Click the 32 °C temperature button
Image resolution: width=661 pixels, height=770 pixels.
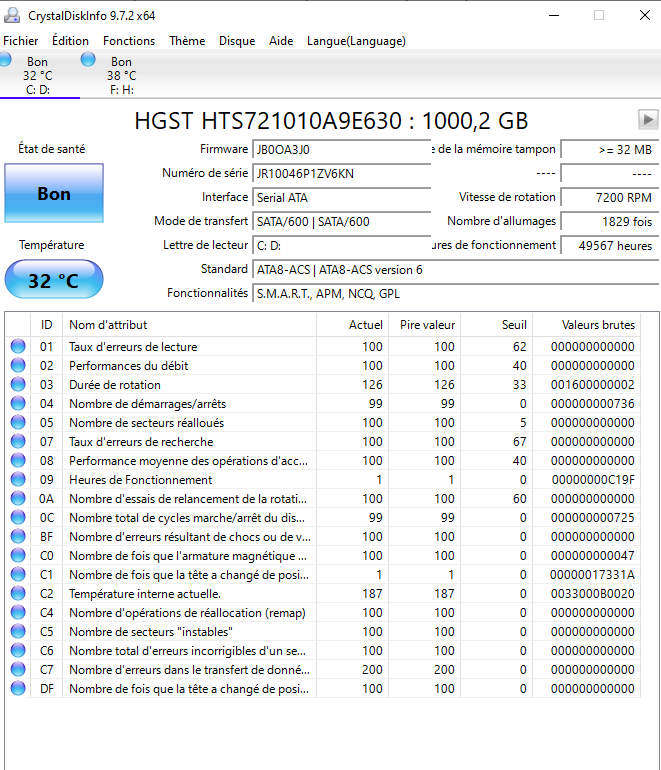pos(54,280)
